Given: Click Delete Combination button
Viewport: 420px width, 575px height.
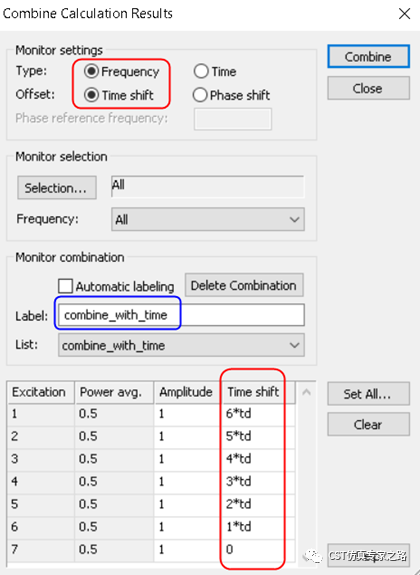Looking at the screenshot, I should (x=244, y=285).
